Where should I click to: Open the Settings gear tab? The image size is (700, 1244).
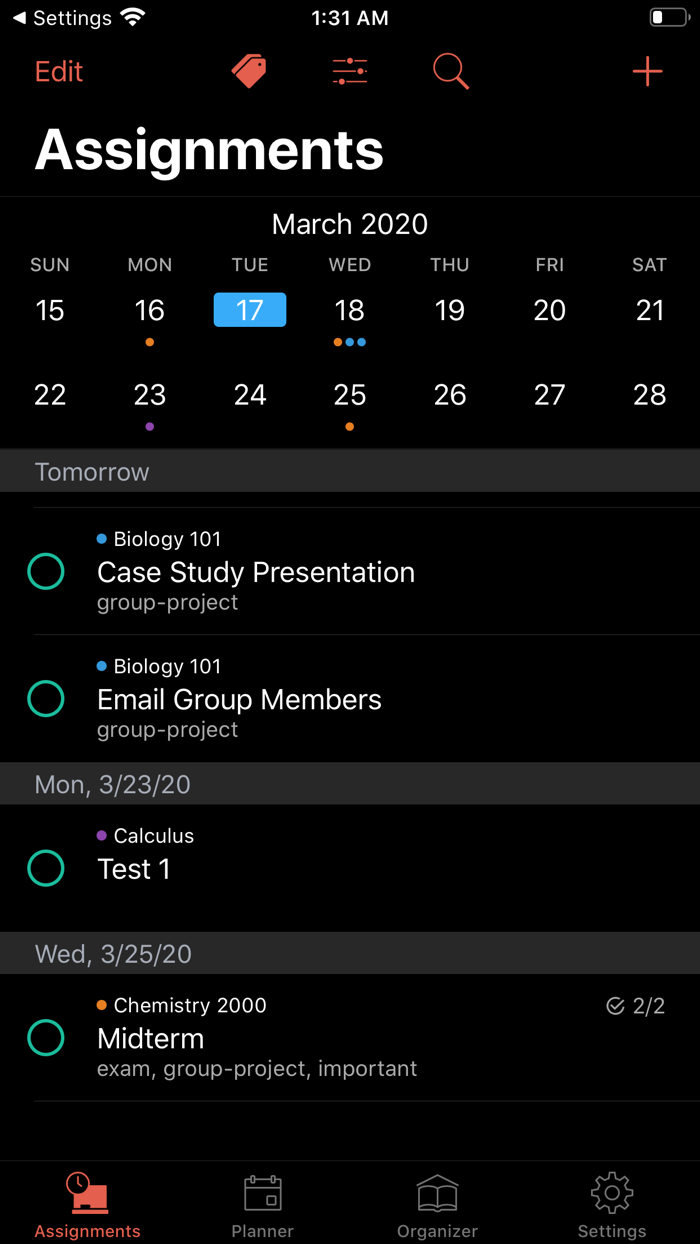tap(611, 1204)
